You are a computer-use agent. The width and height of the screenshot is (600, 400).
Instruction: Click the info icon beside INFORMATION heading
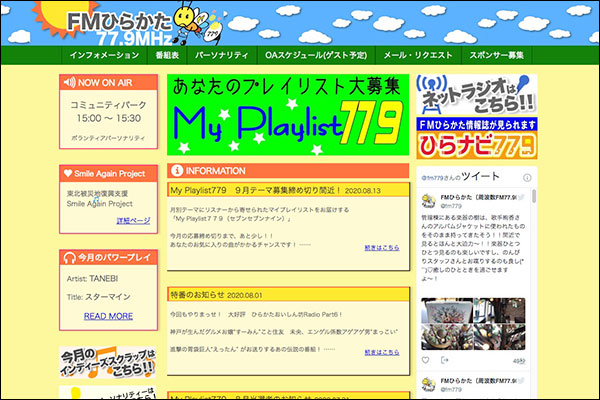177,171
